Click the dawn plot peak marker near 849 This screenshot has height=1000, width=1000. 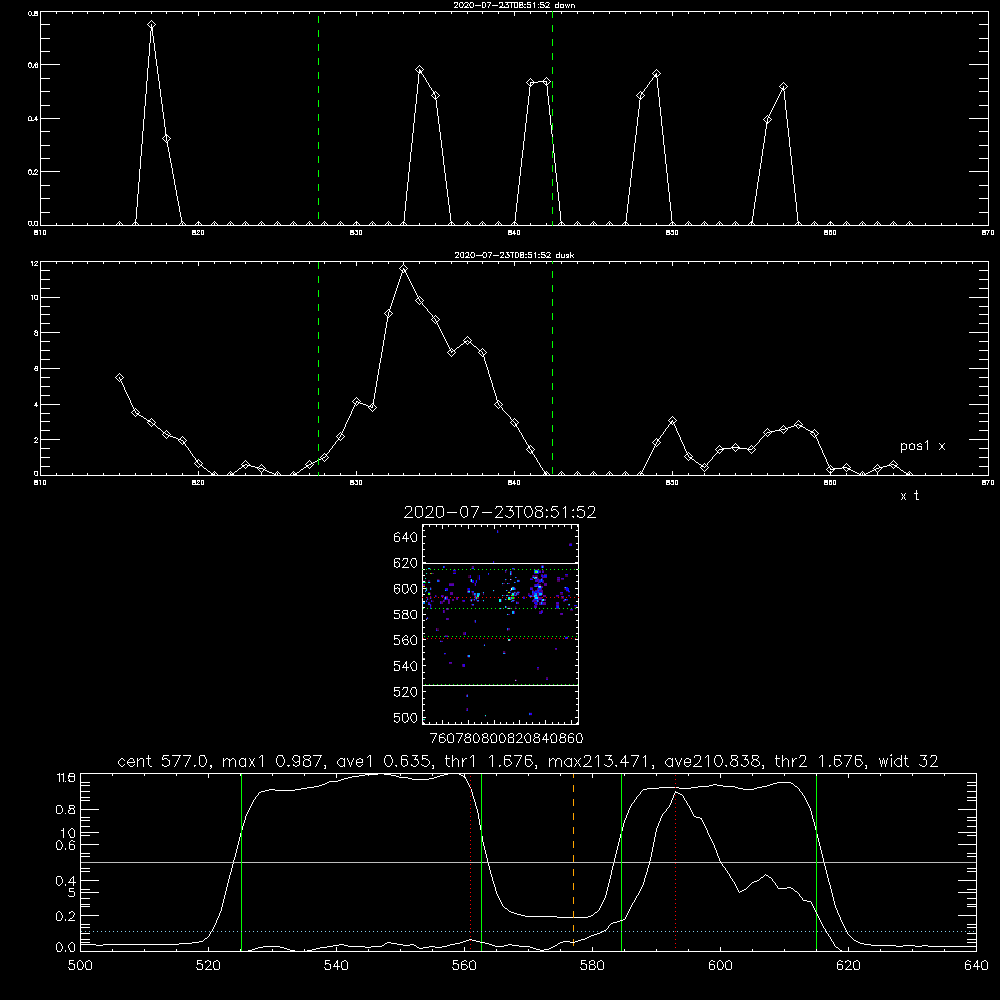tap(656, 74)
